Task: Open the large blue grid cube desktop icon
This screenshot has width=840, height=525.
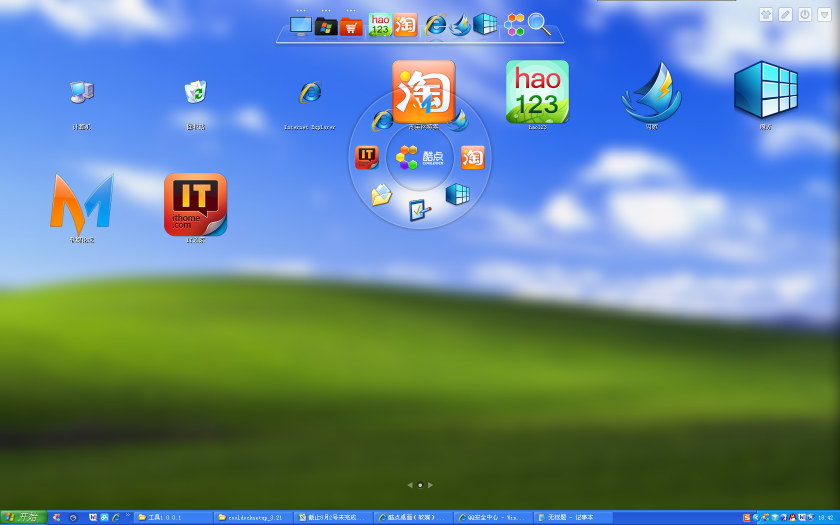Action: pos(766,89)
